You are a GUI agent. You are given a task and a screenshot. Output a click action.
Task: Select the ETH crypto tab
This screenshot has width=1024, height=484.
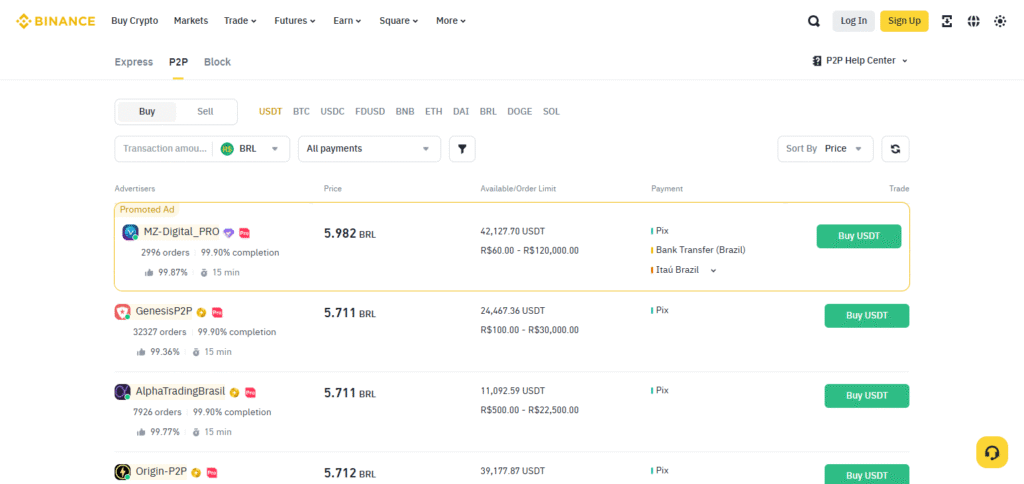(x=434, y=112)
